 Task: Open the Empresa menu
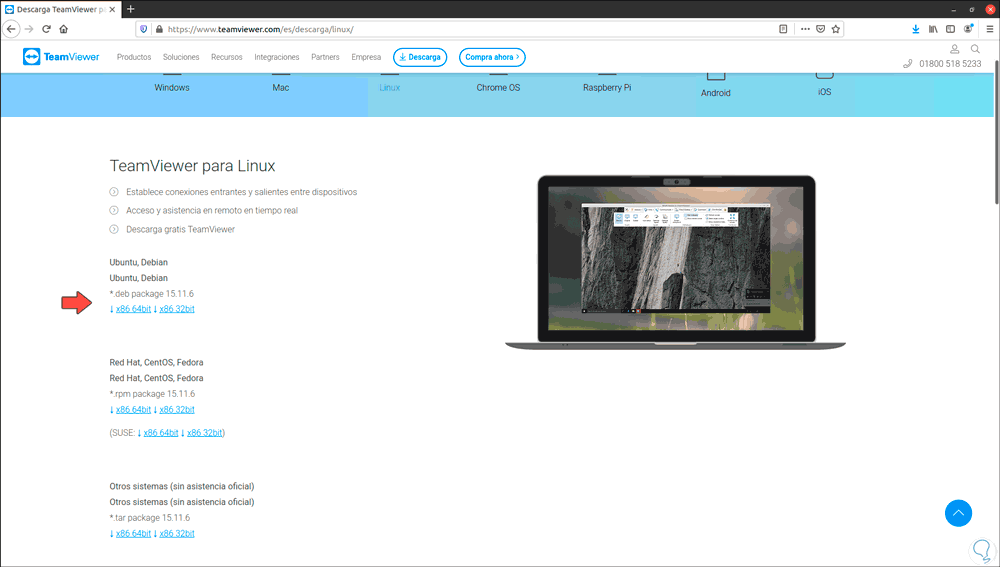point(366,57)
